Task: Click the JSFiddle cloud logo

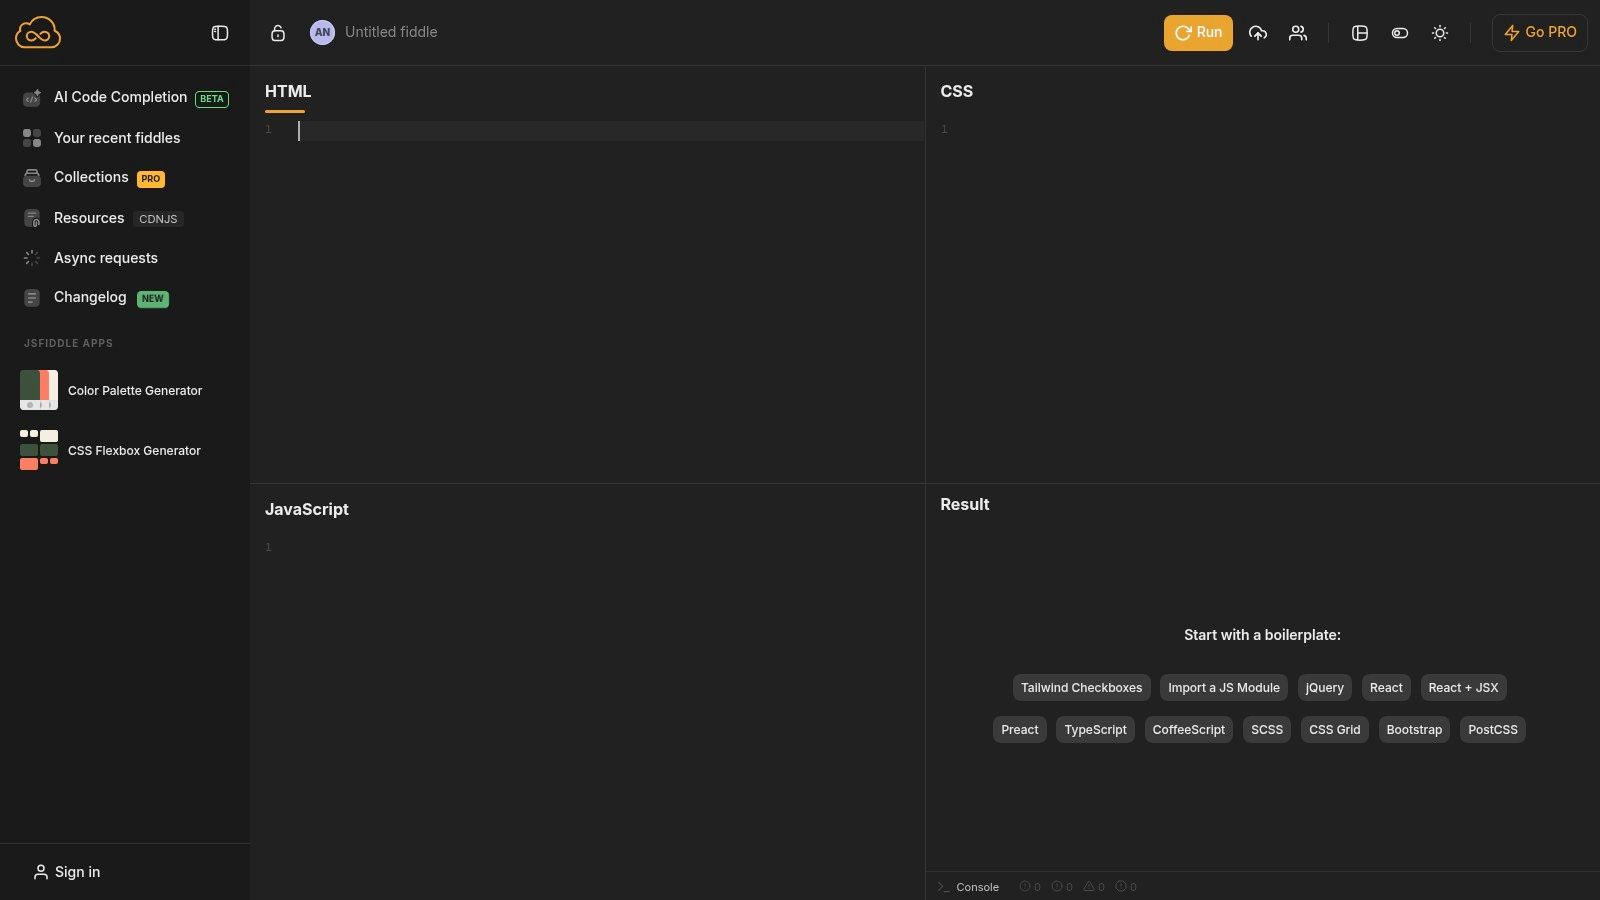Action: pos(38,32)
